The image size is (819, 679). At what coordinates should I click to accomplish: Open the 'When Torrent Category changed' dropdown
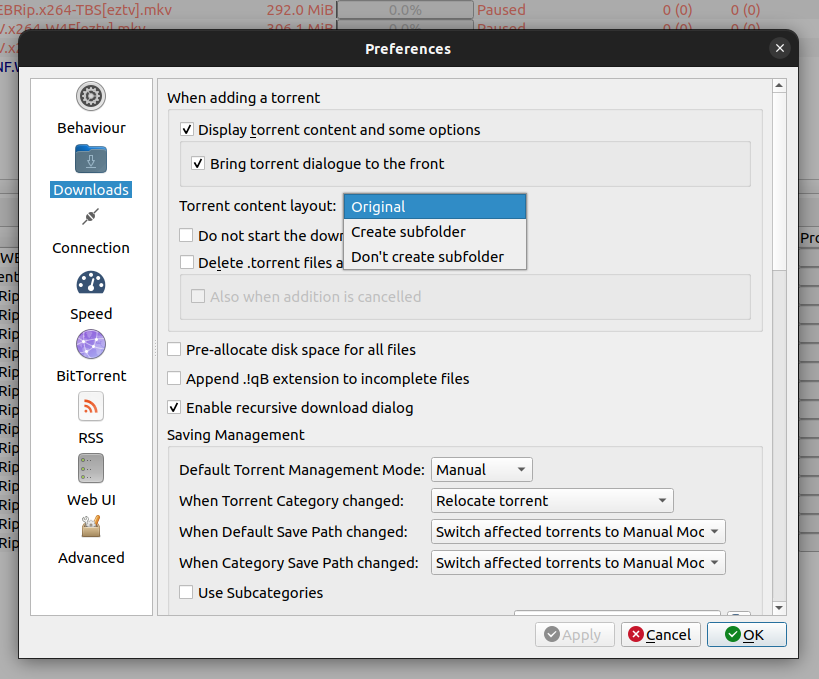(552, 500)
